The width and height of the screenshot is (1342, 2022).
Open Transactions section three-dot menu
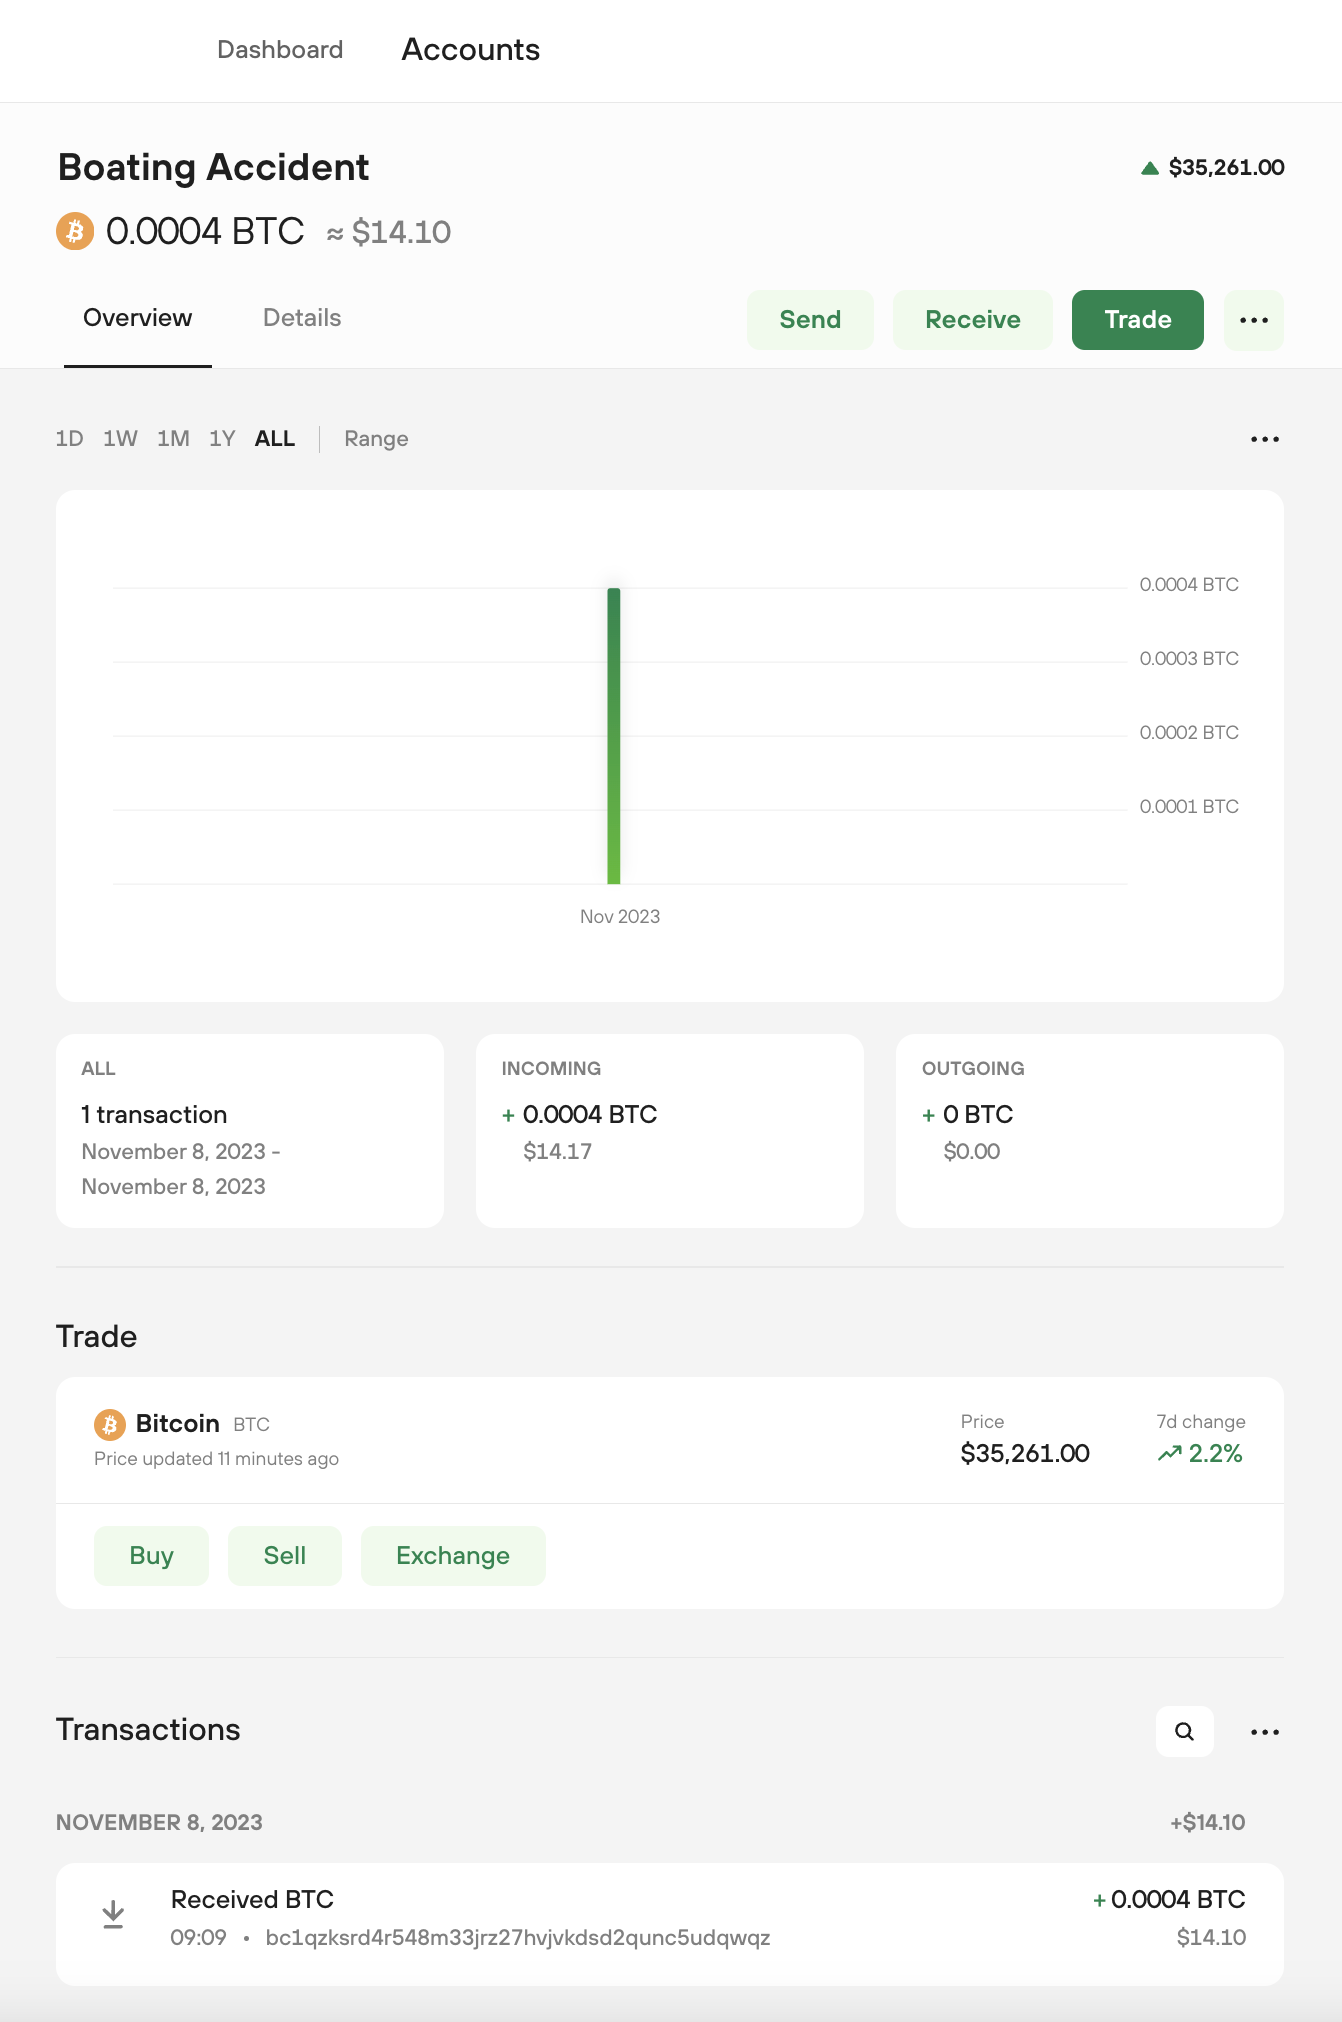(x=1265, y=1731)
